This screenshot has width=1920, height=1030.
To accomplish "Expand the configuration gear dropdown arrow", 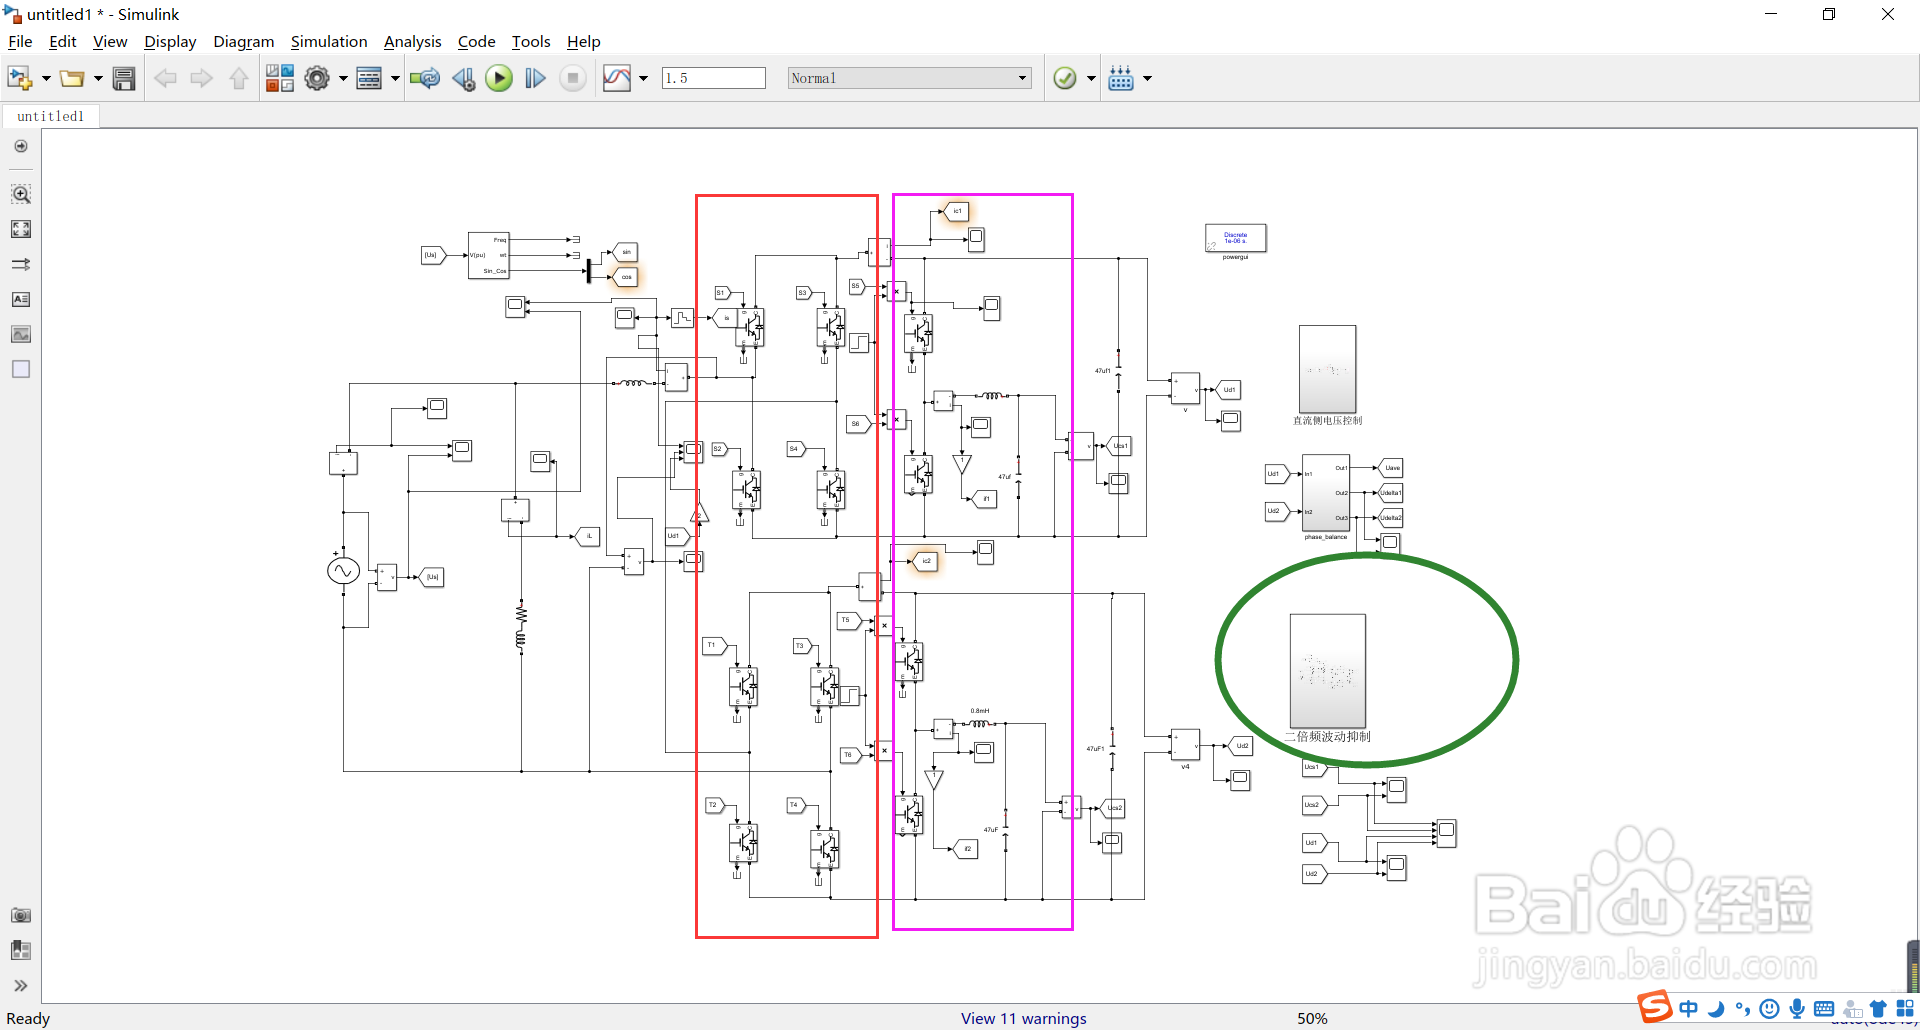I will pyautogui.click(x=343, y=78).
